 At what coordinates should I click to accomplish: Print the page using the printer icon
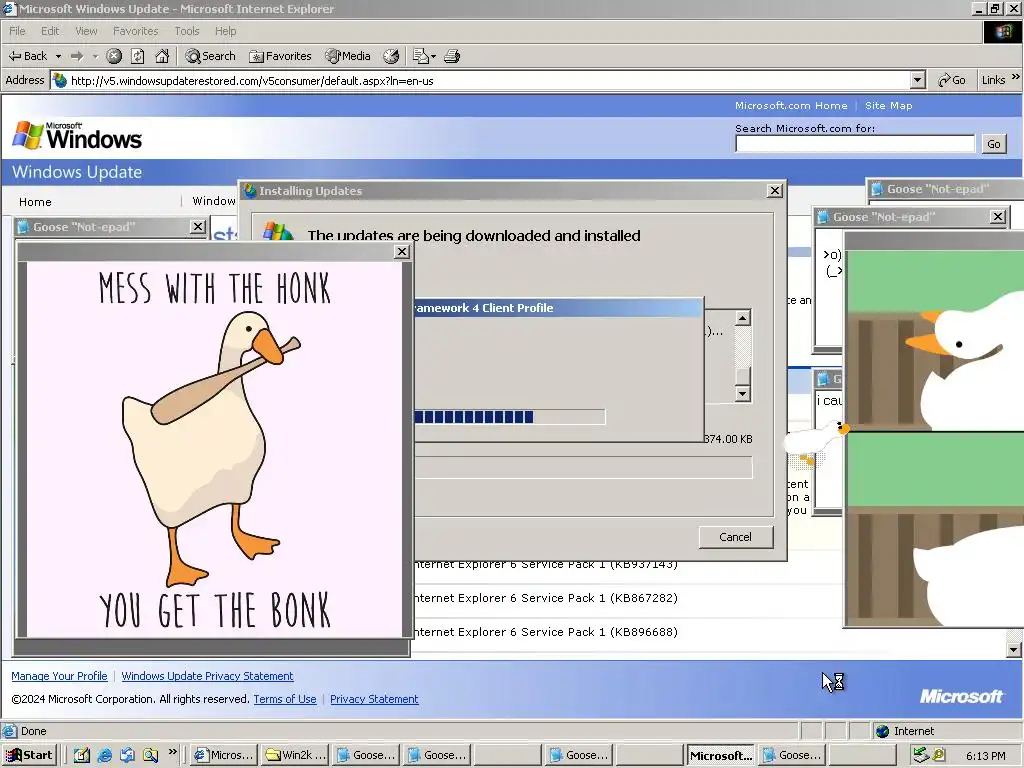(452, 56)
